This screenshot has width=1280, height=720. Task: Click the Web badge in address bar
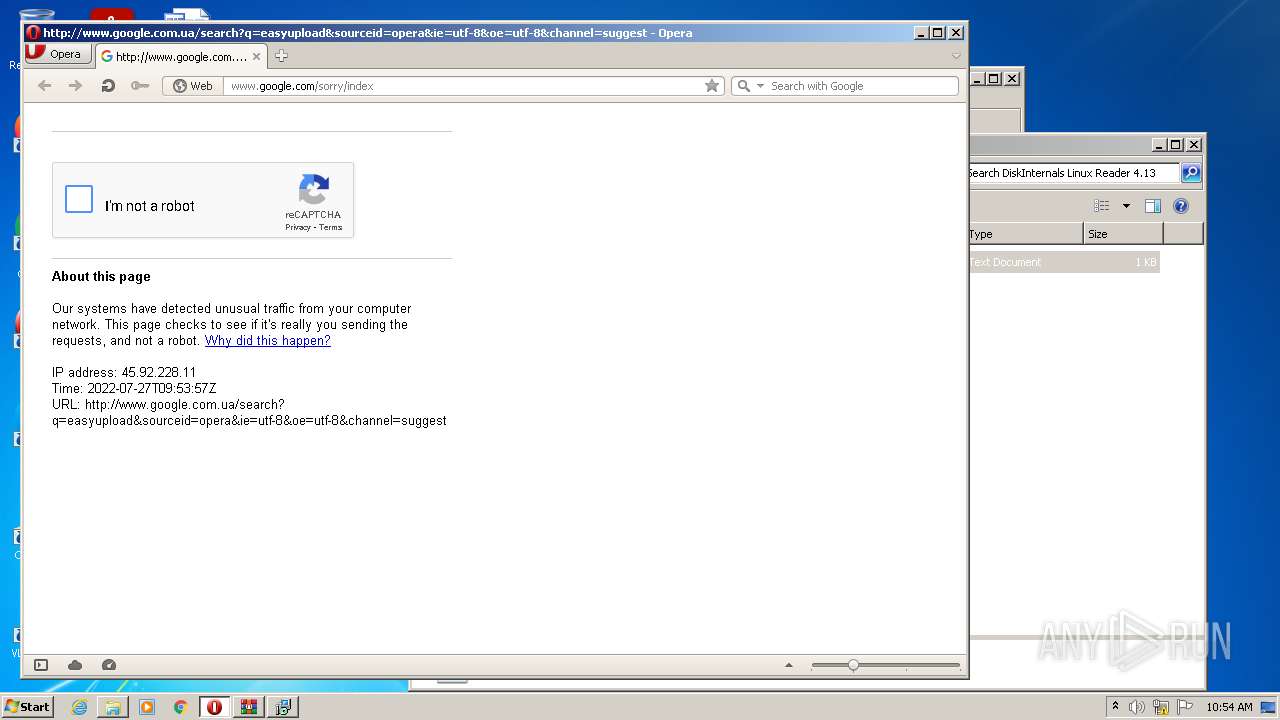click(x=193, y=86)
